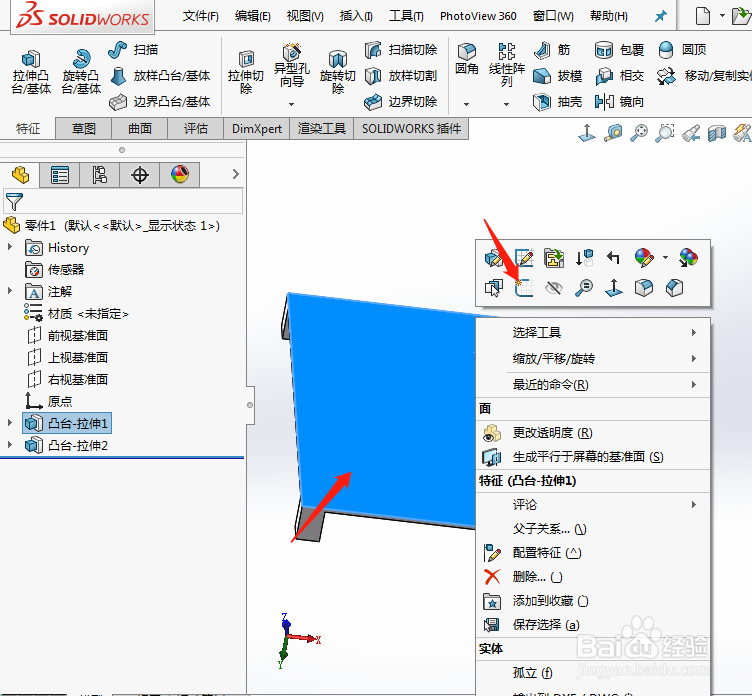Select the Linear Pattern (线性阵列) tool
This screenshot has width=752, height=696.
pos(506,65)
